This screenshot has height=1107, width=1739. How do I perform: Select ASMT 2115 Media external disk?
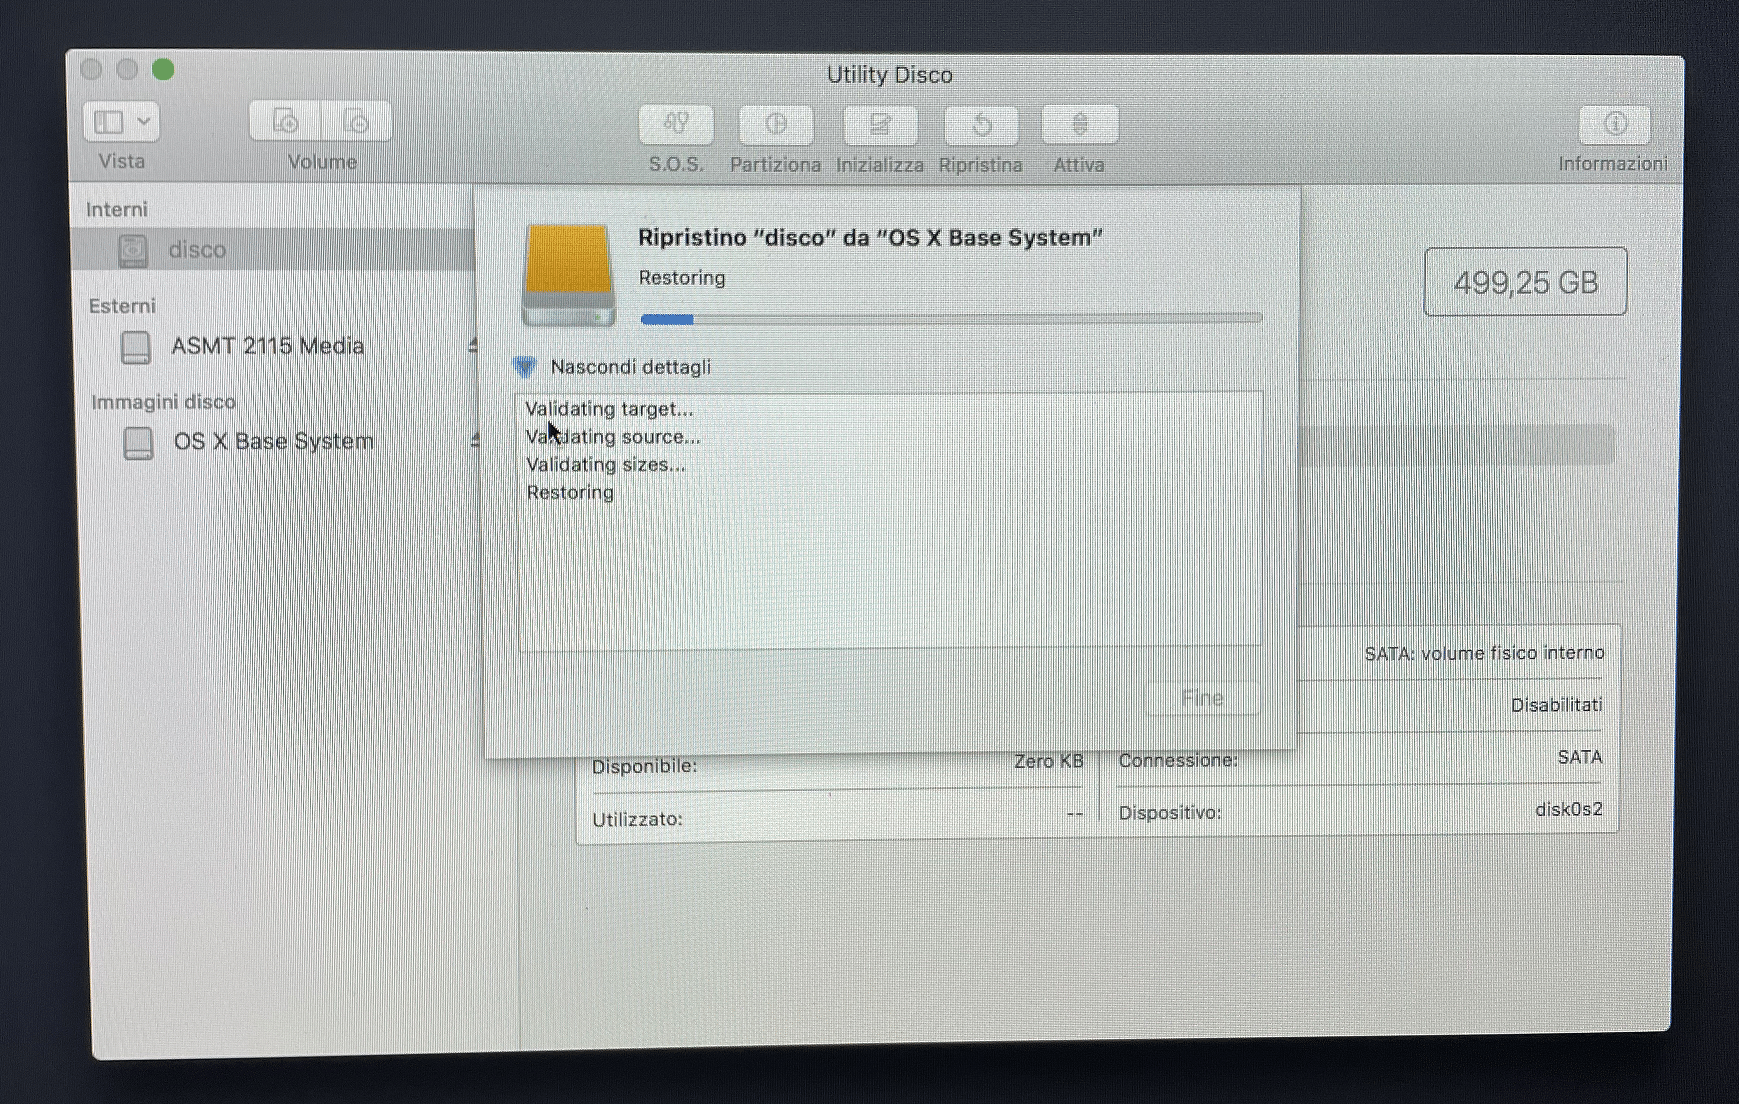(x=267, y=346)
